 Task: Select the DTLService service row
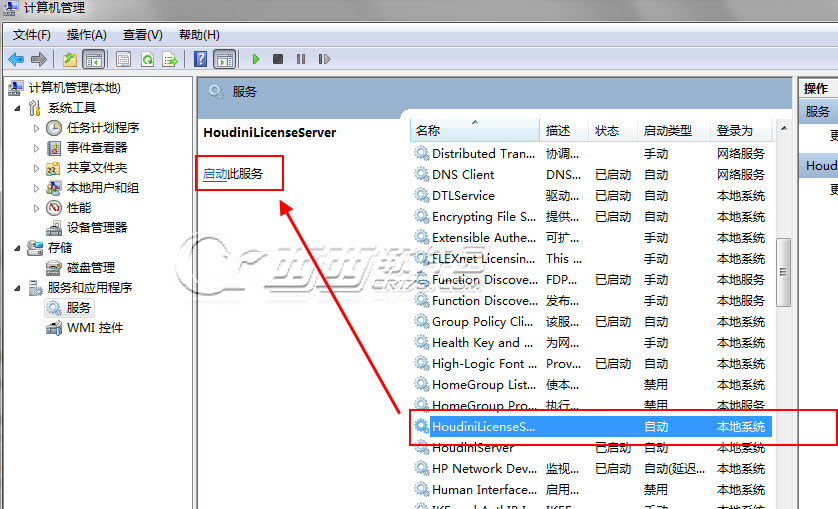[592, 196]
